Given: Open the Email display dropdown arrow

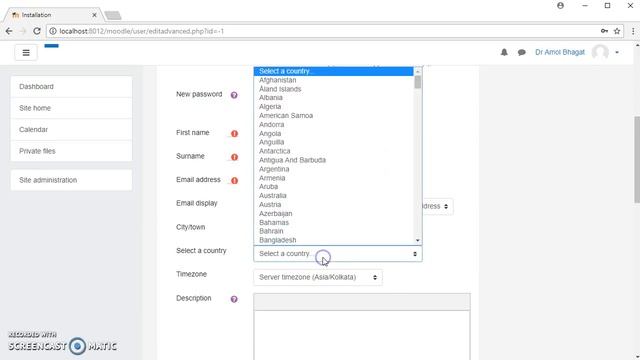Looking at the screenshot, I should click(446, 207).
